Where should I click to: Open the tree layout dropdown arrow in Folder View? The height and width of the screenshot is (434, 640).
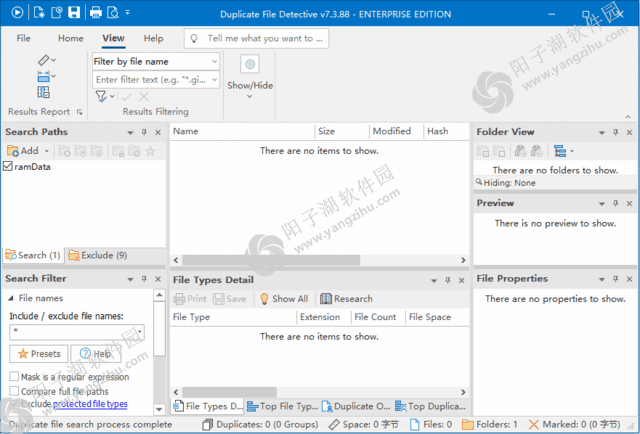coord(572,151)
